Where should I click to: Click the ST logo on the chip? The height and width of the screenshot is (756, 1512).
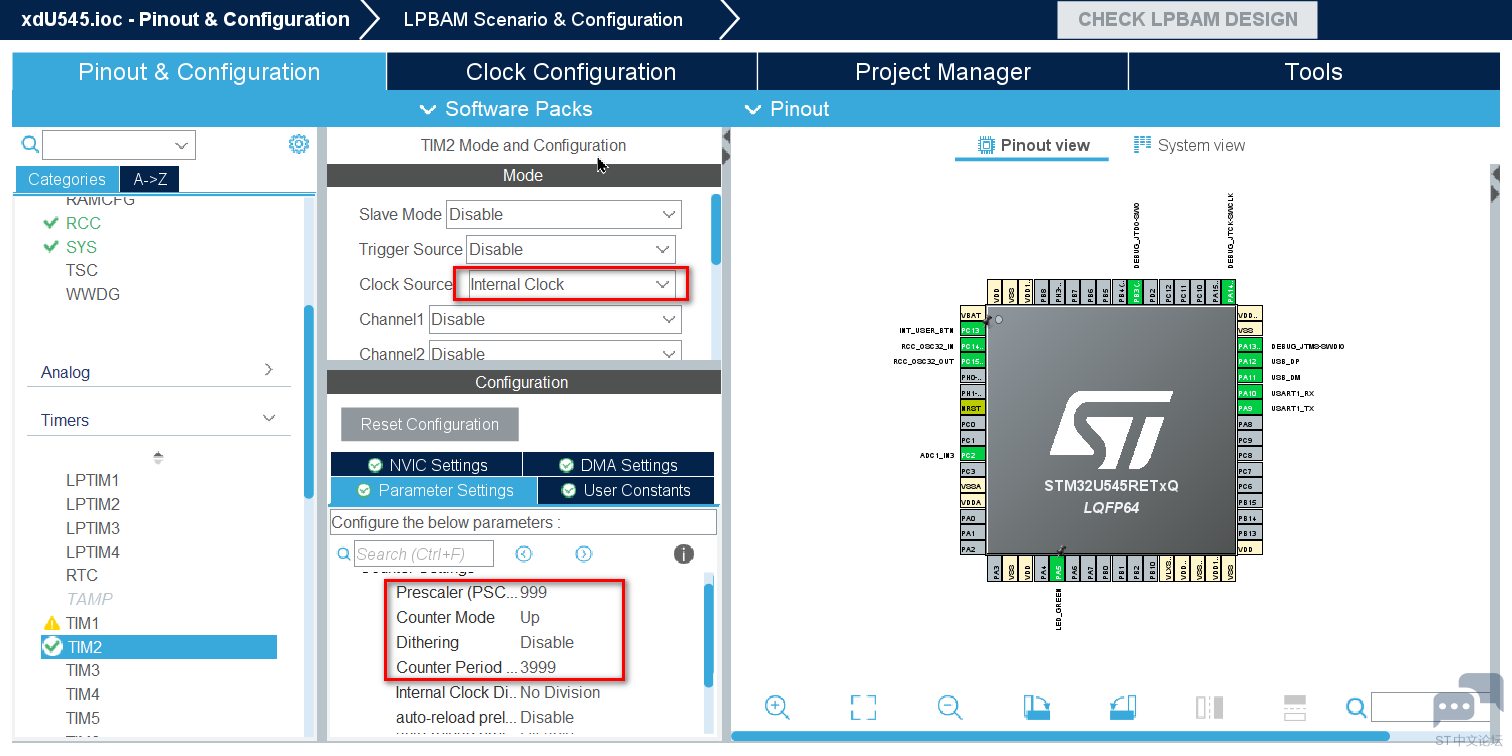click(x=1111, y=430)
